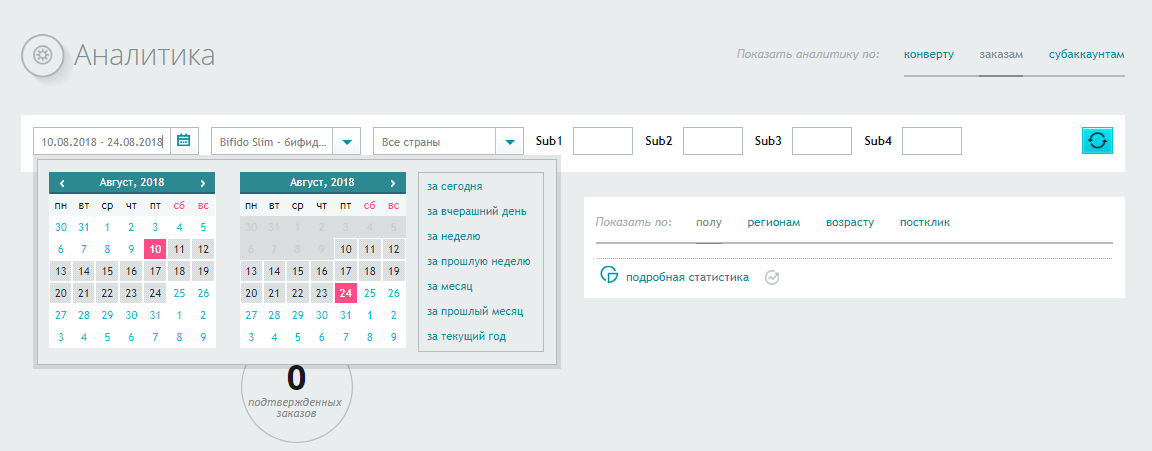Click the pie chart detailed statistics icon
1152x451 pixels.
(608, 276)
